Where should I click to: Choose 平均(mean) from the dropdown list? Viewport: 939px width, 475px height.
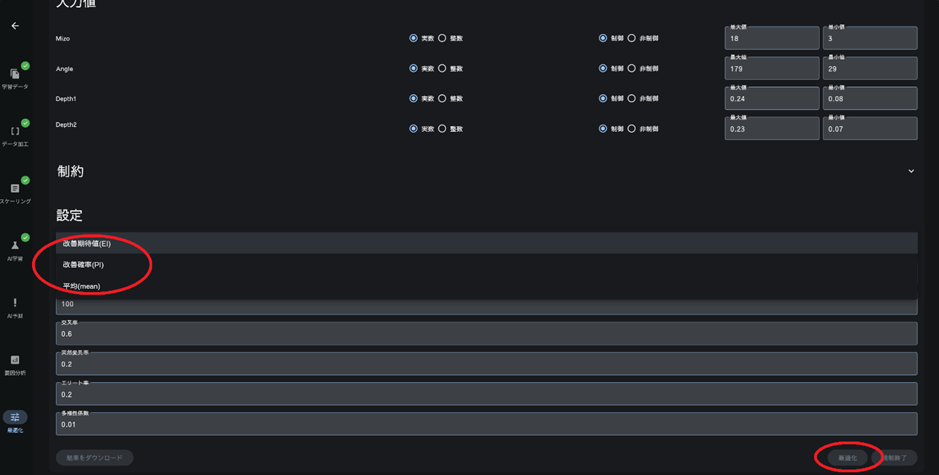(82, 286)
